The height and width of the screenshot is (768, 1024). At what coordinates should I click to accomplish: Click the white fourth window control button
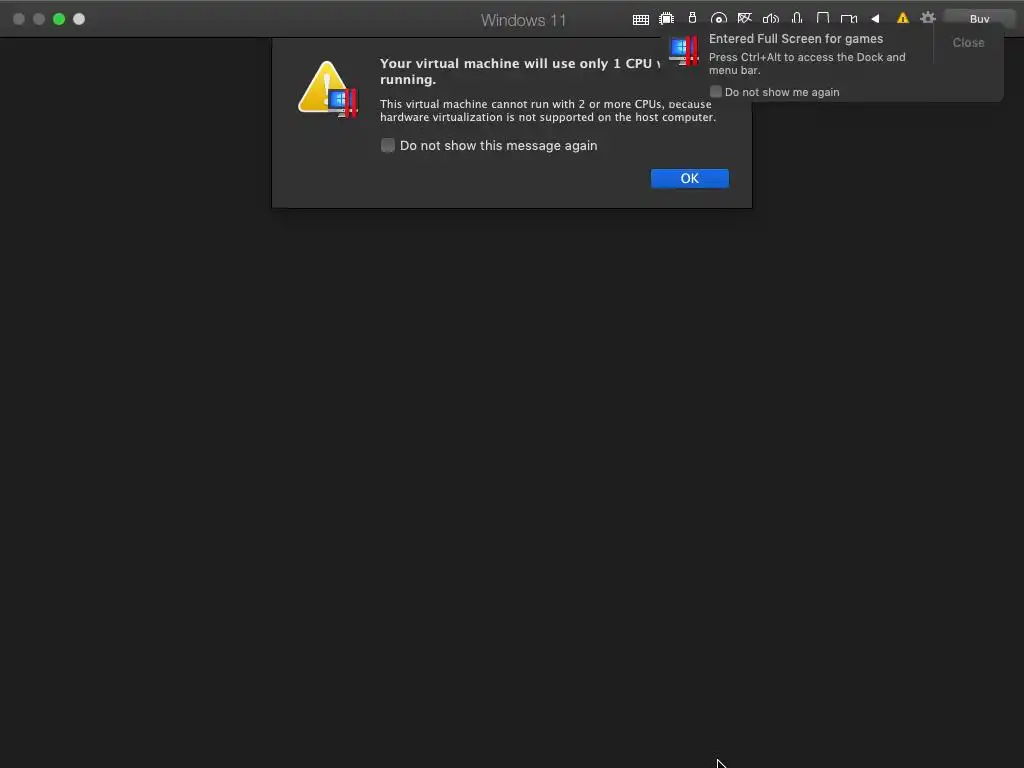point(79,19)
